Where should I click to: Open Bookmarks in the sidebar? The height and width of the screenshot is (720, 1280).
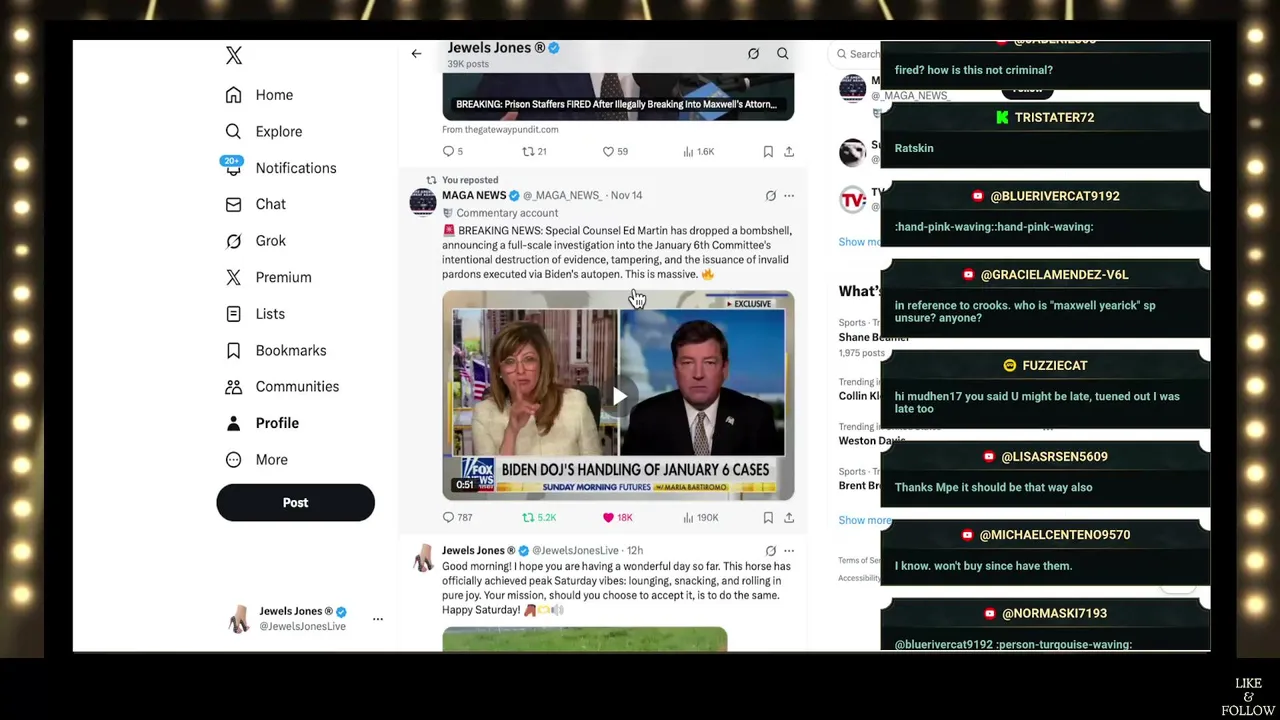tap(276, 350)
